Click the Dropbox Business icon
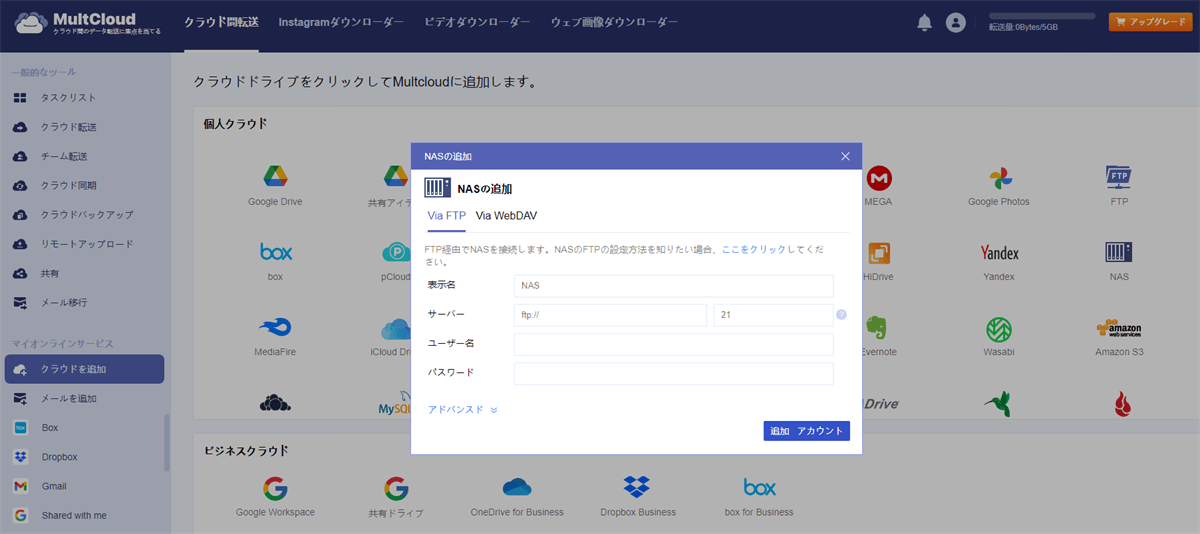The height and width of the screenshot is (534, 1200). point(638,488)
